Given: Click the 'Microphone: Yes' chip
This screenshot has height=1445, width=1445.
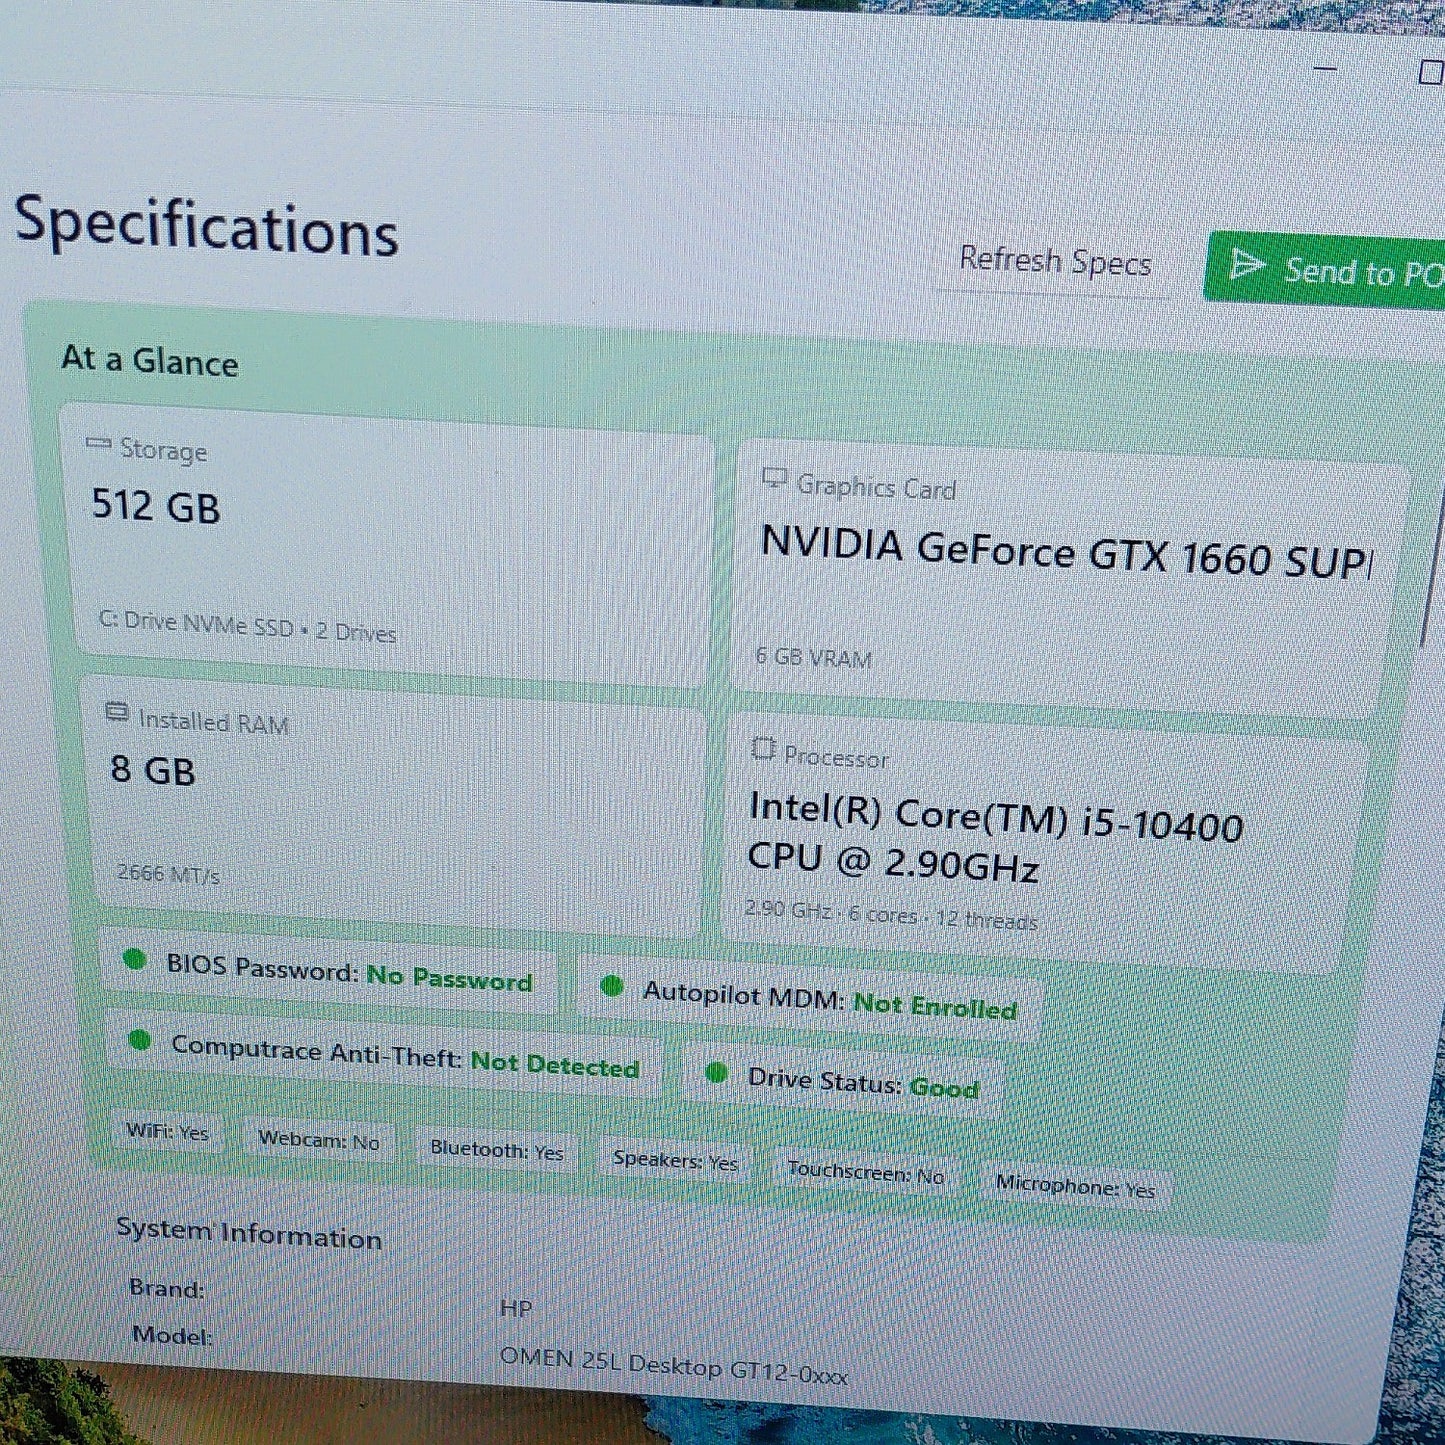Looking at the screenshot, I should click(x=1075, y=1187).
